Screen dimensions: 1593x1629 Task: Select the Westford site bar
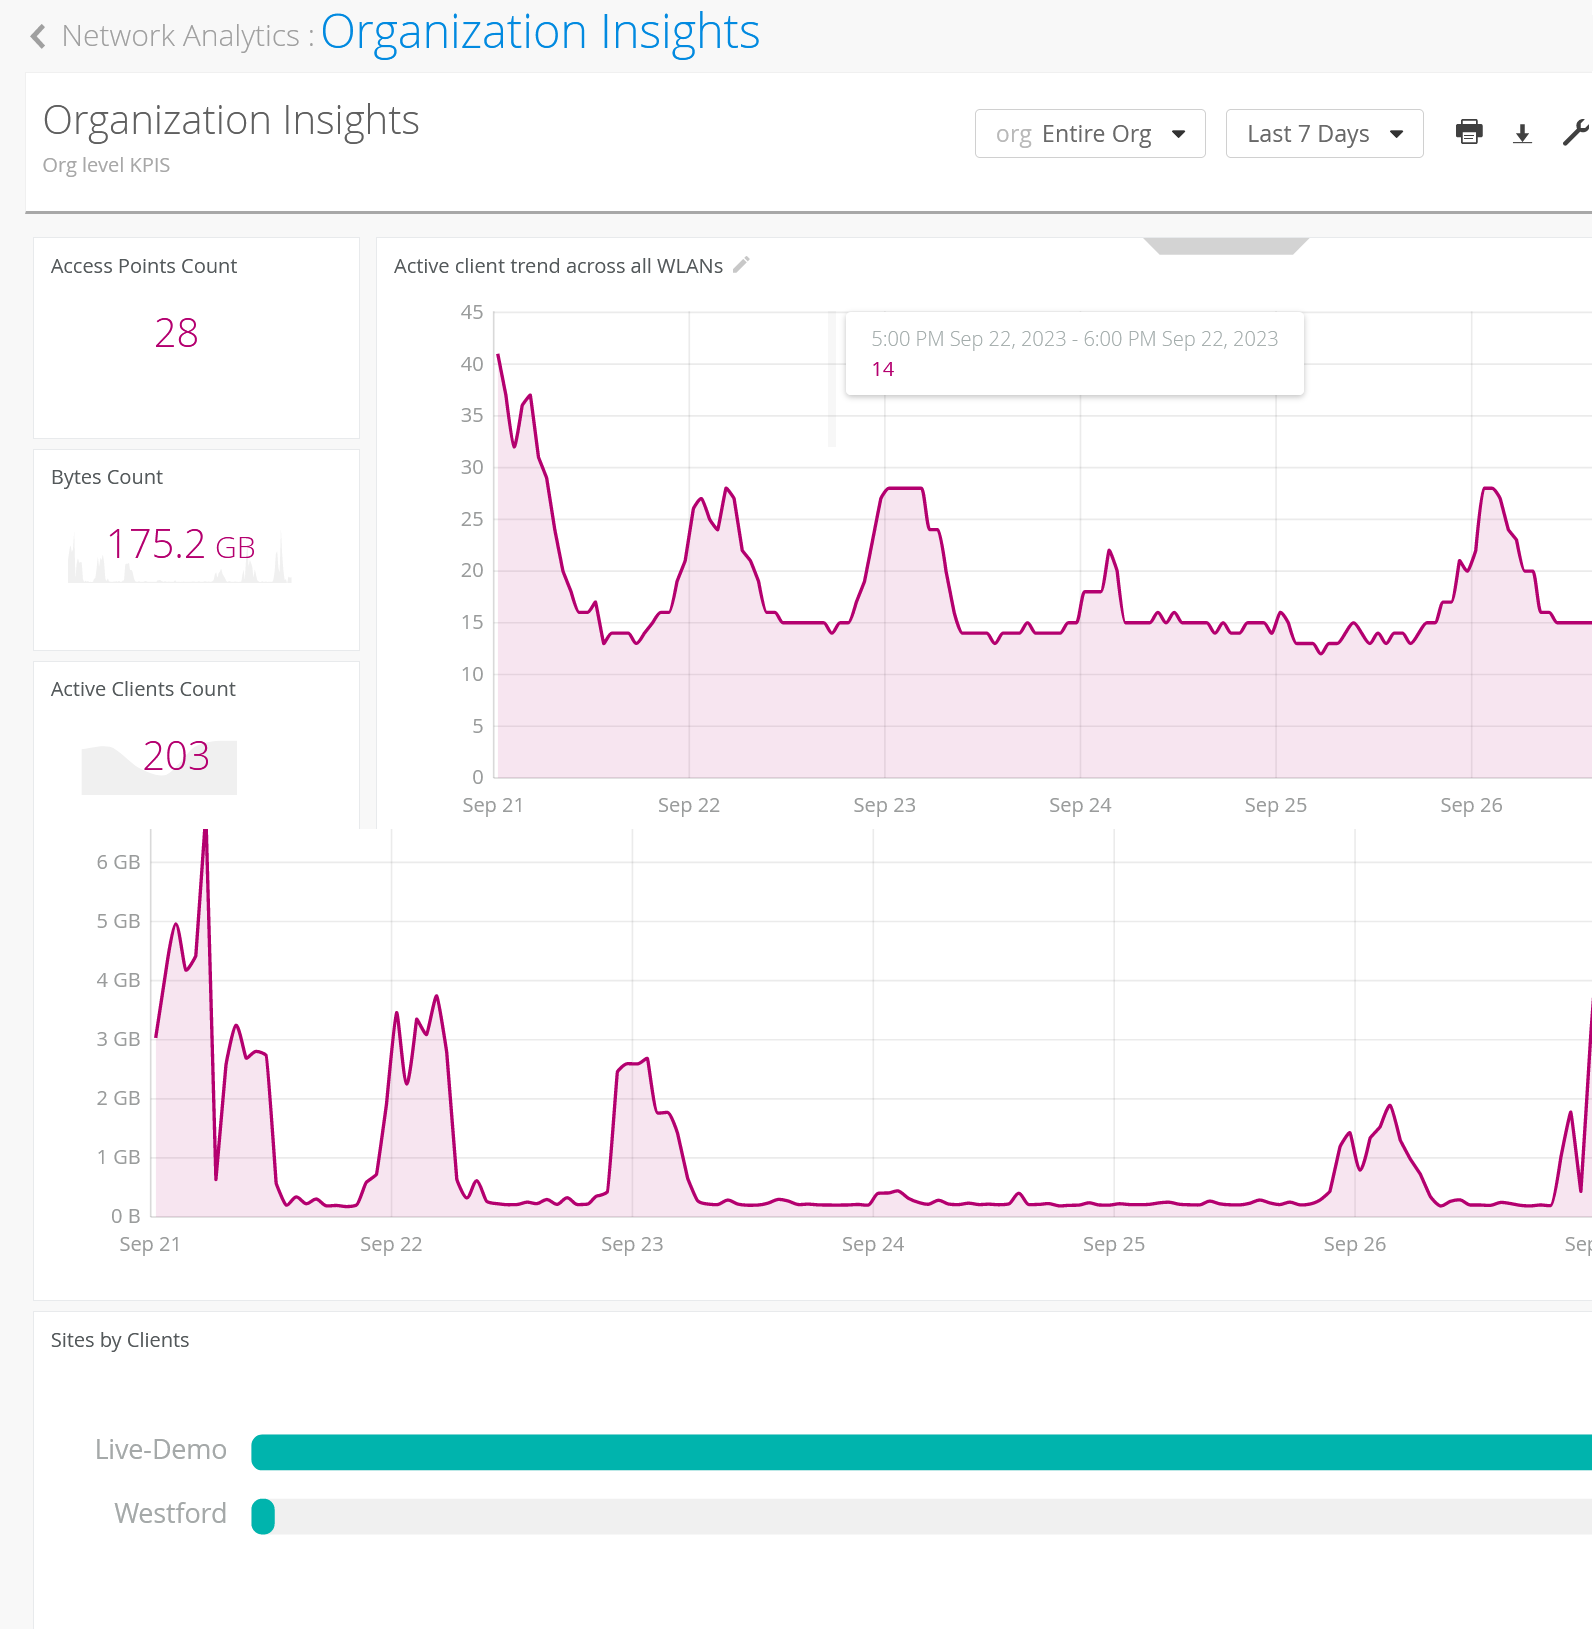[263, 1516]
